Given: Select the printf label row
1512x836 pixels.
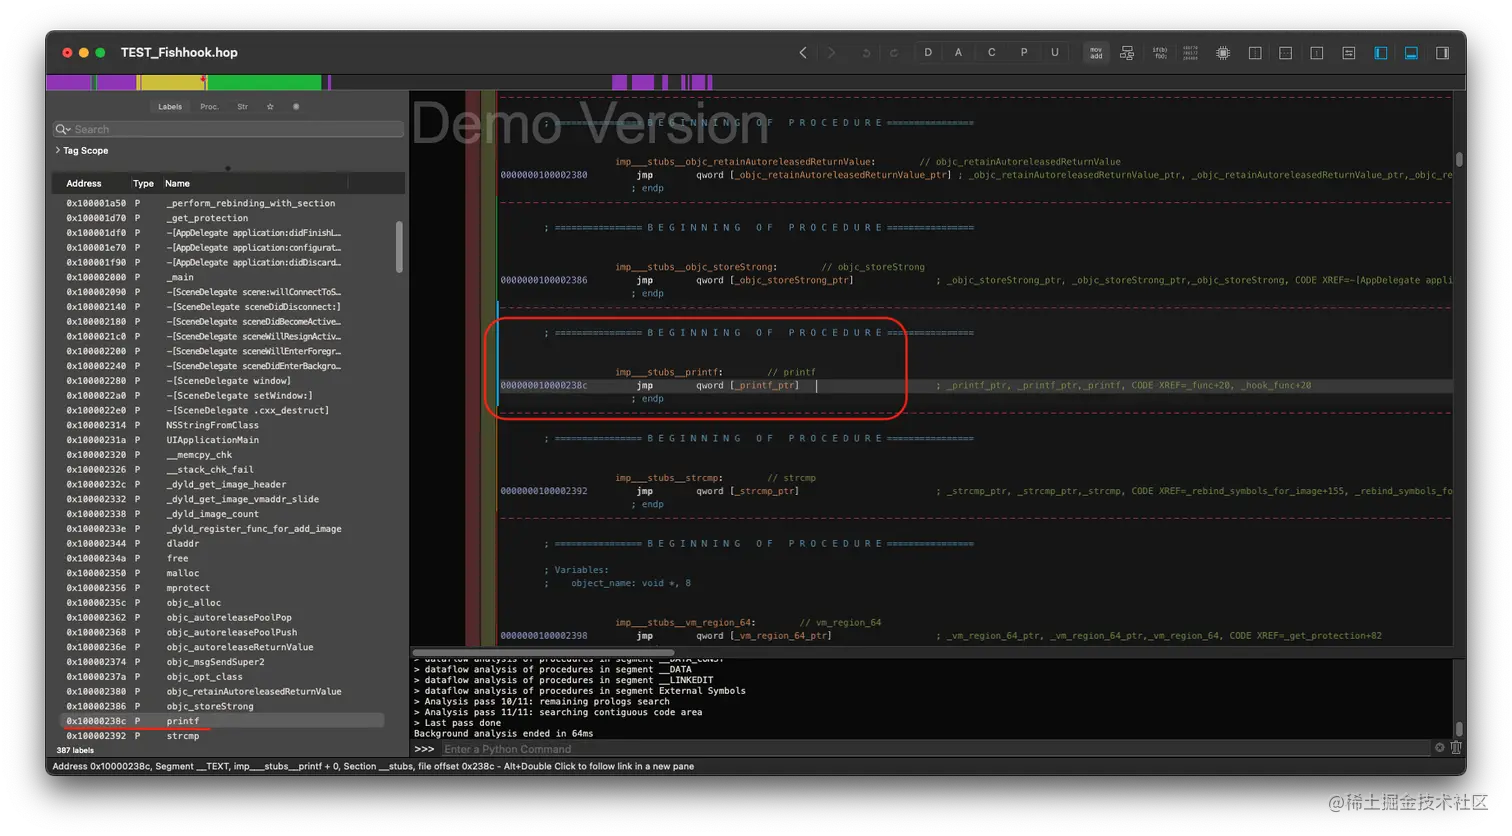Looking at the screenshot, I should pos(224,721).
